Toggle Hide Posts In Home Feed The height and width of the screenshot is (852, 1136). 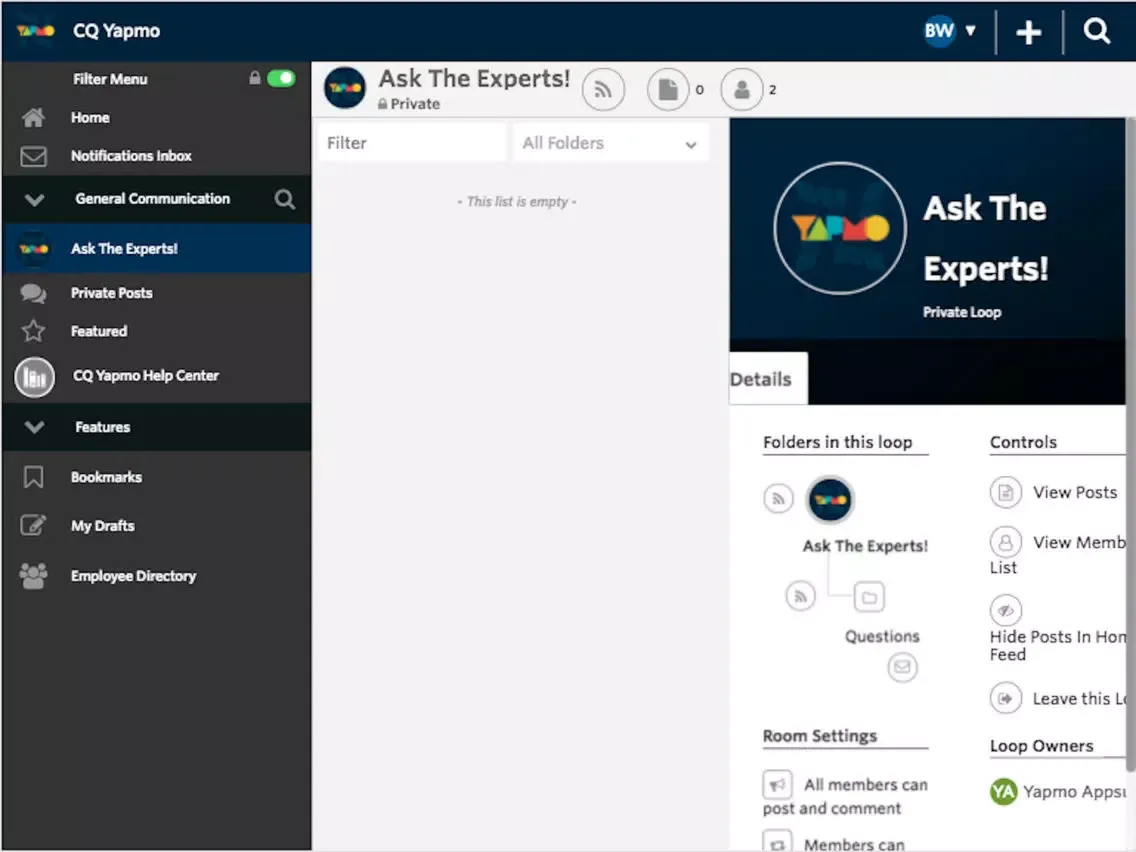point(1006,610)
